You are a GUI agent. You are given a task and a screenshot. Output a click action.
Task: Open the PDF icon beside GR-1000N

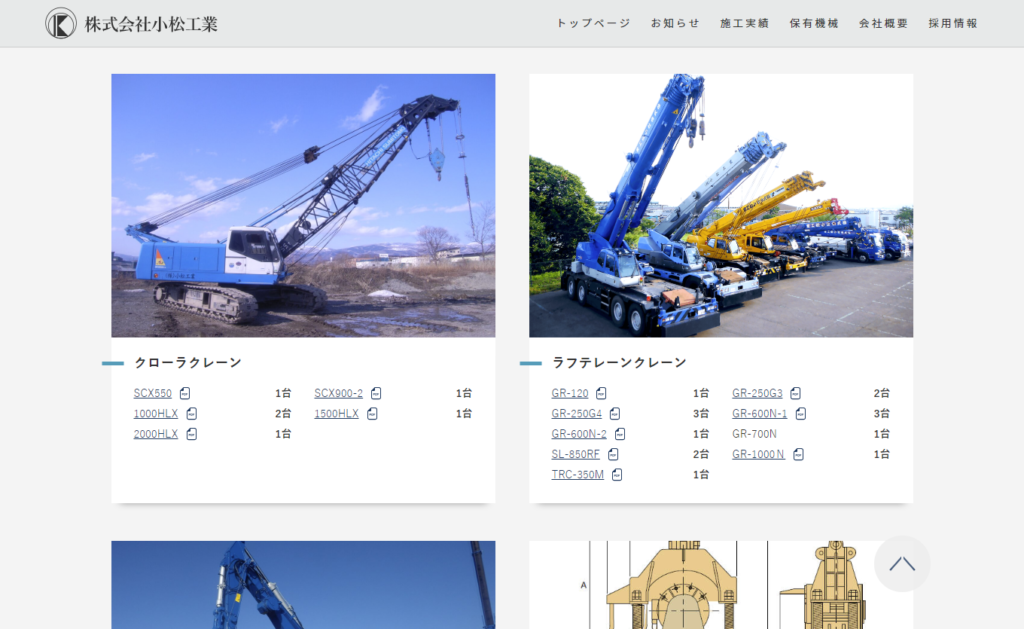pyautogui.click(x=798, y=454)
